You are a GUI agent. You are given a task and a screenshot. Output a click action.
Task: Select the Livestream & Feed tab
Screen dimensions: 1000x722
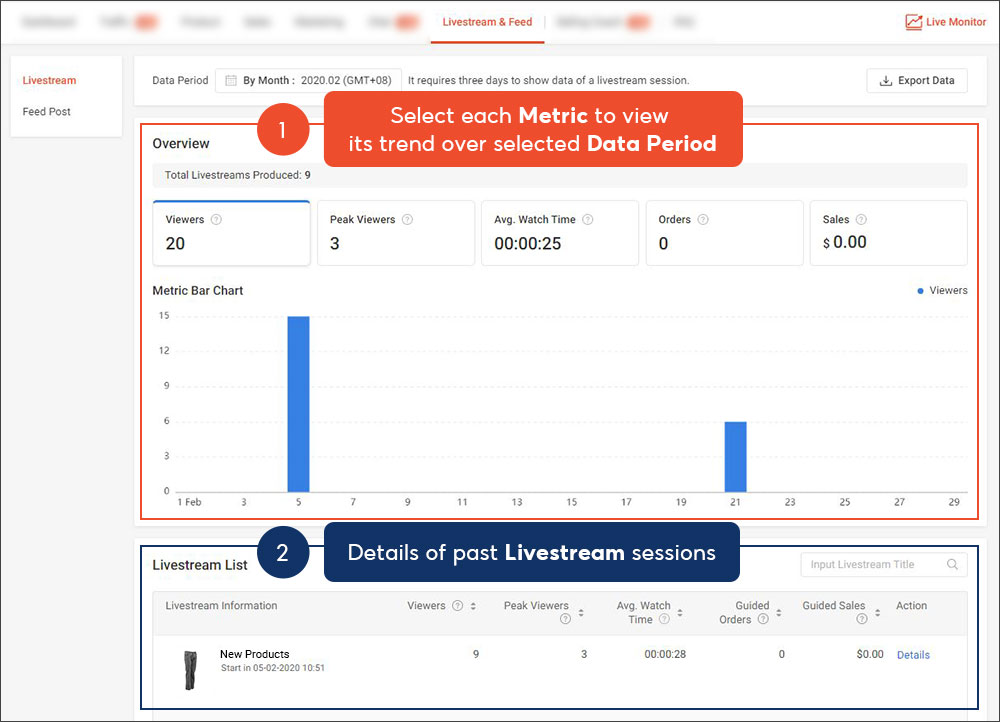pos(487,22)
